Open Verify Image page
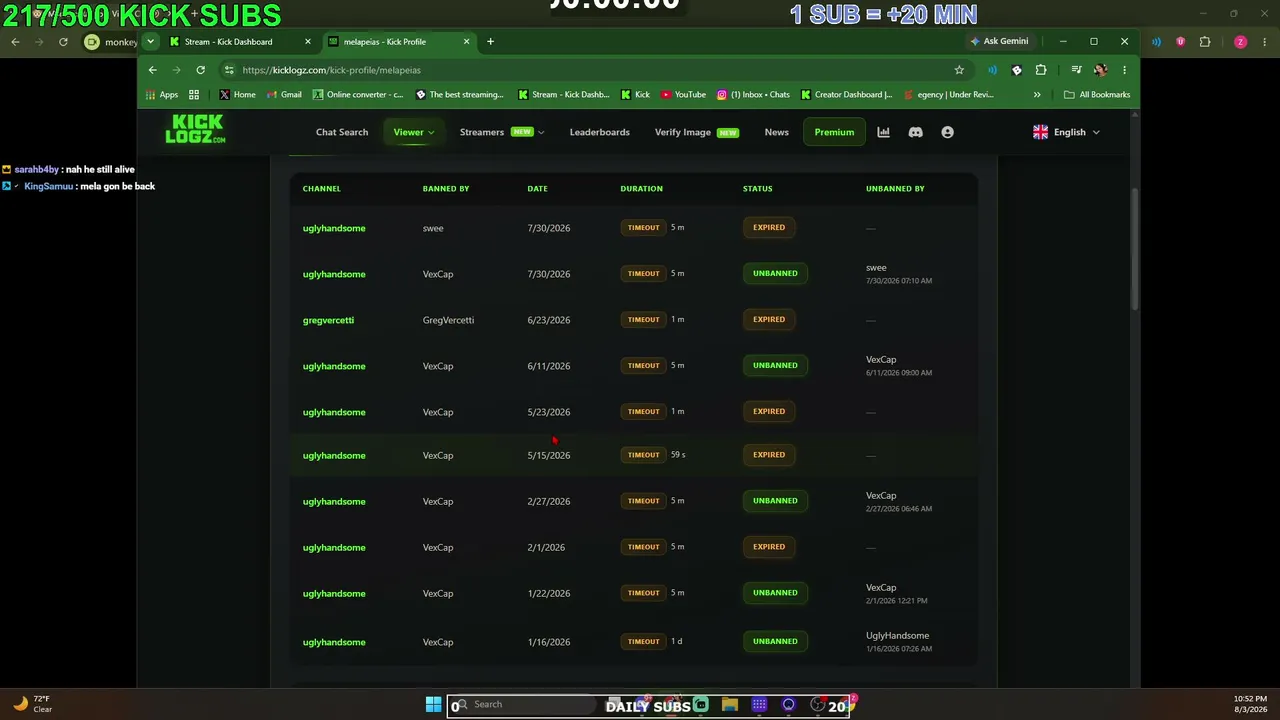Image resolution: width=1280 pixels, height=720 pixels. [696, 132]
